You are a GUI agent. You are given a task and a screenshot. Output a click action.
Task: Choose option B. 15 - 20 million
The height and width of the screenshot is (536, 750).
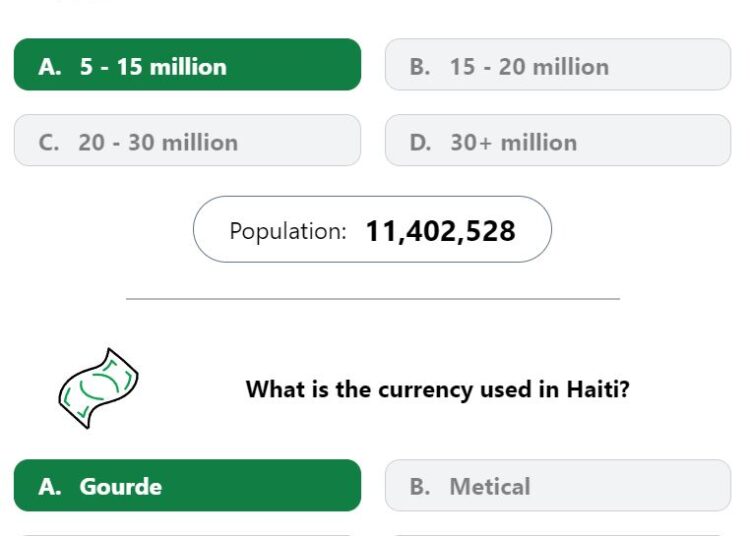pos(558,65)
